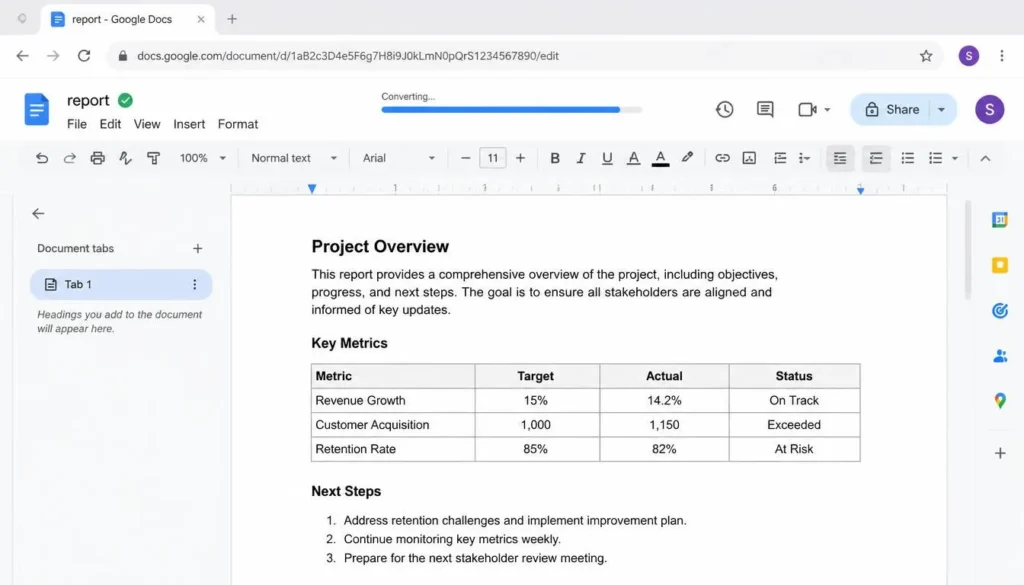This screenshot has width=1024, height=585.
Task: Open the highlight color pen icon
Action: tap(687, 157)
